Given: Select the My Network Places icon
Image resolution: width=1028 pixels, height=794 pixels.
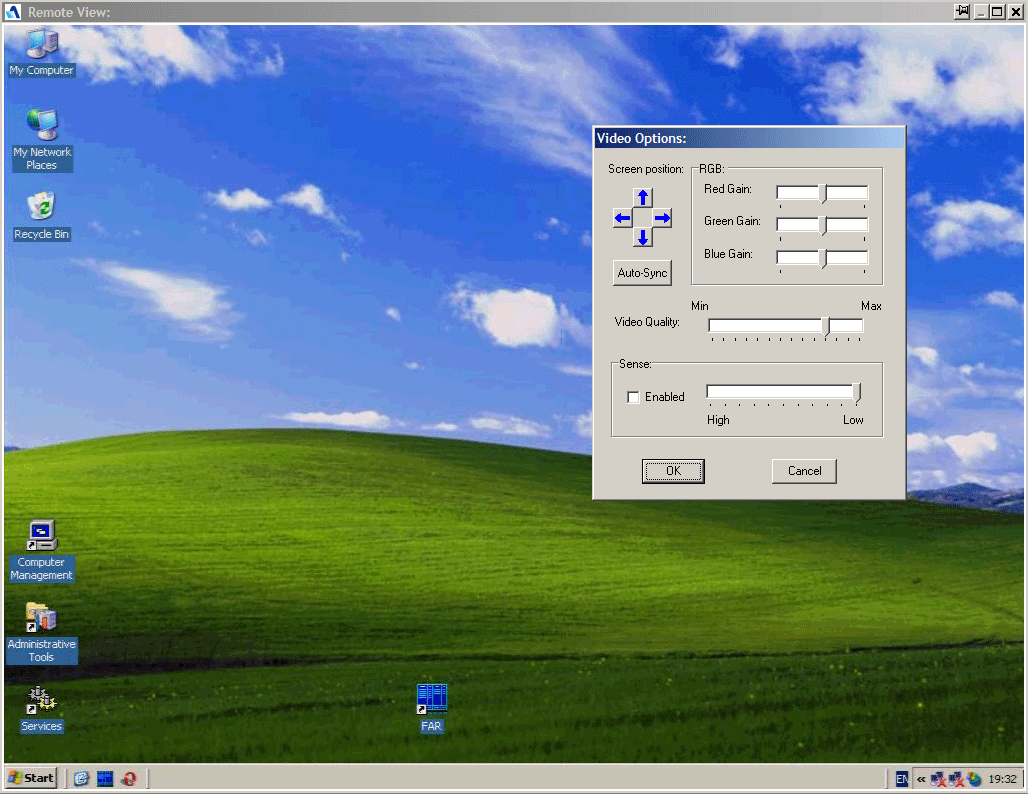Looking at the screenshot, I should click(x=42, y=140).
